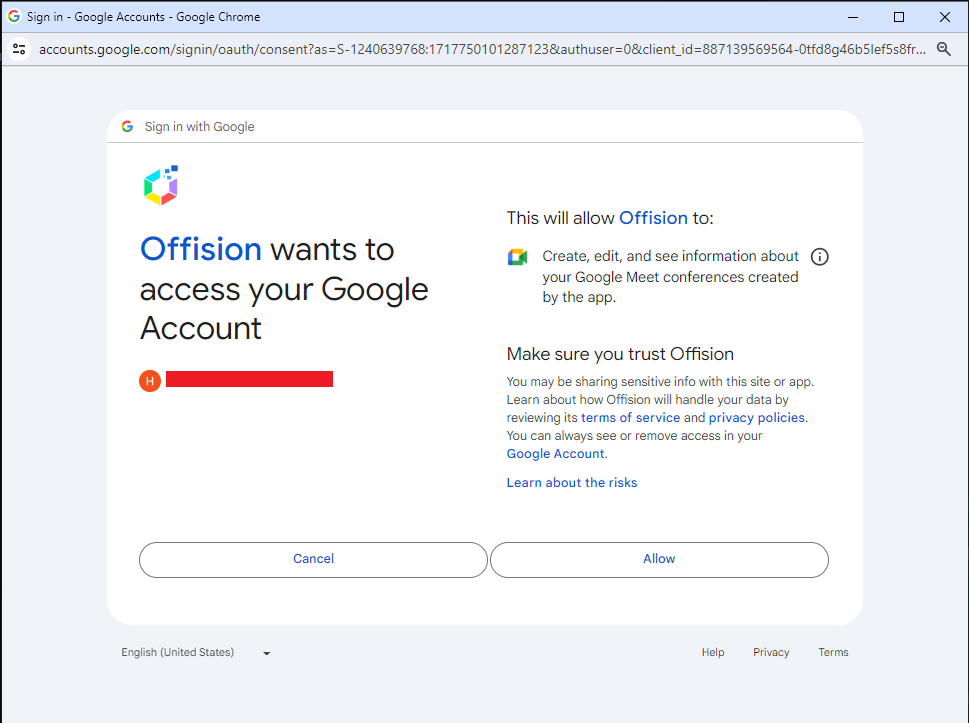Click the blue Offision name in main title
The height and width of the screenshot is (723, 969).
click(x=201, y=249)
